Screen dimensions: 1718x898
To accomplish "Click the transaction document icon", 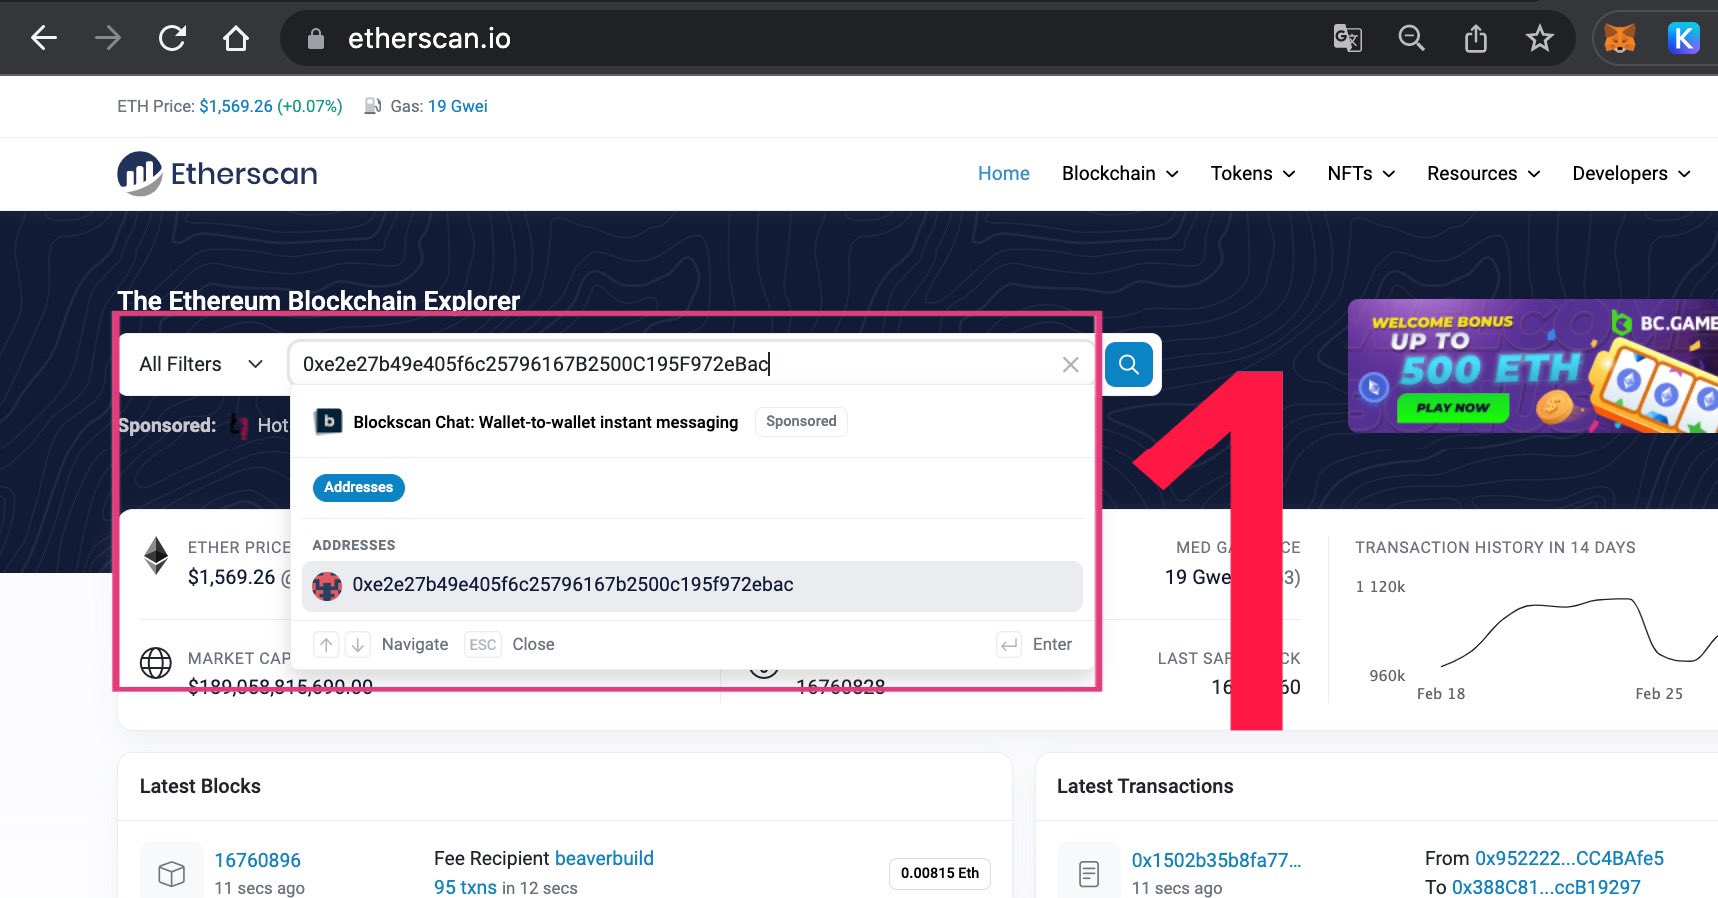I will (x=1089, y=874).
